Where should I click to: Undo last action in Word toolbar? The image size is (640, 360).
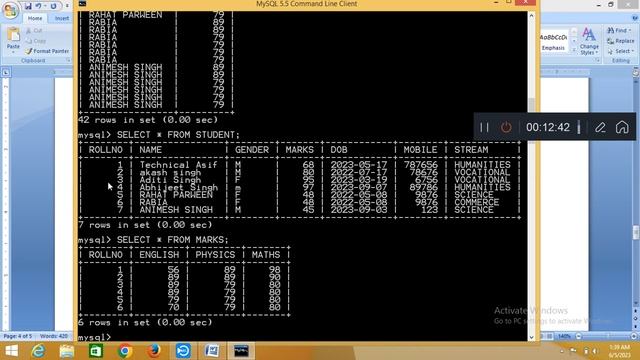38,6
